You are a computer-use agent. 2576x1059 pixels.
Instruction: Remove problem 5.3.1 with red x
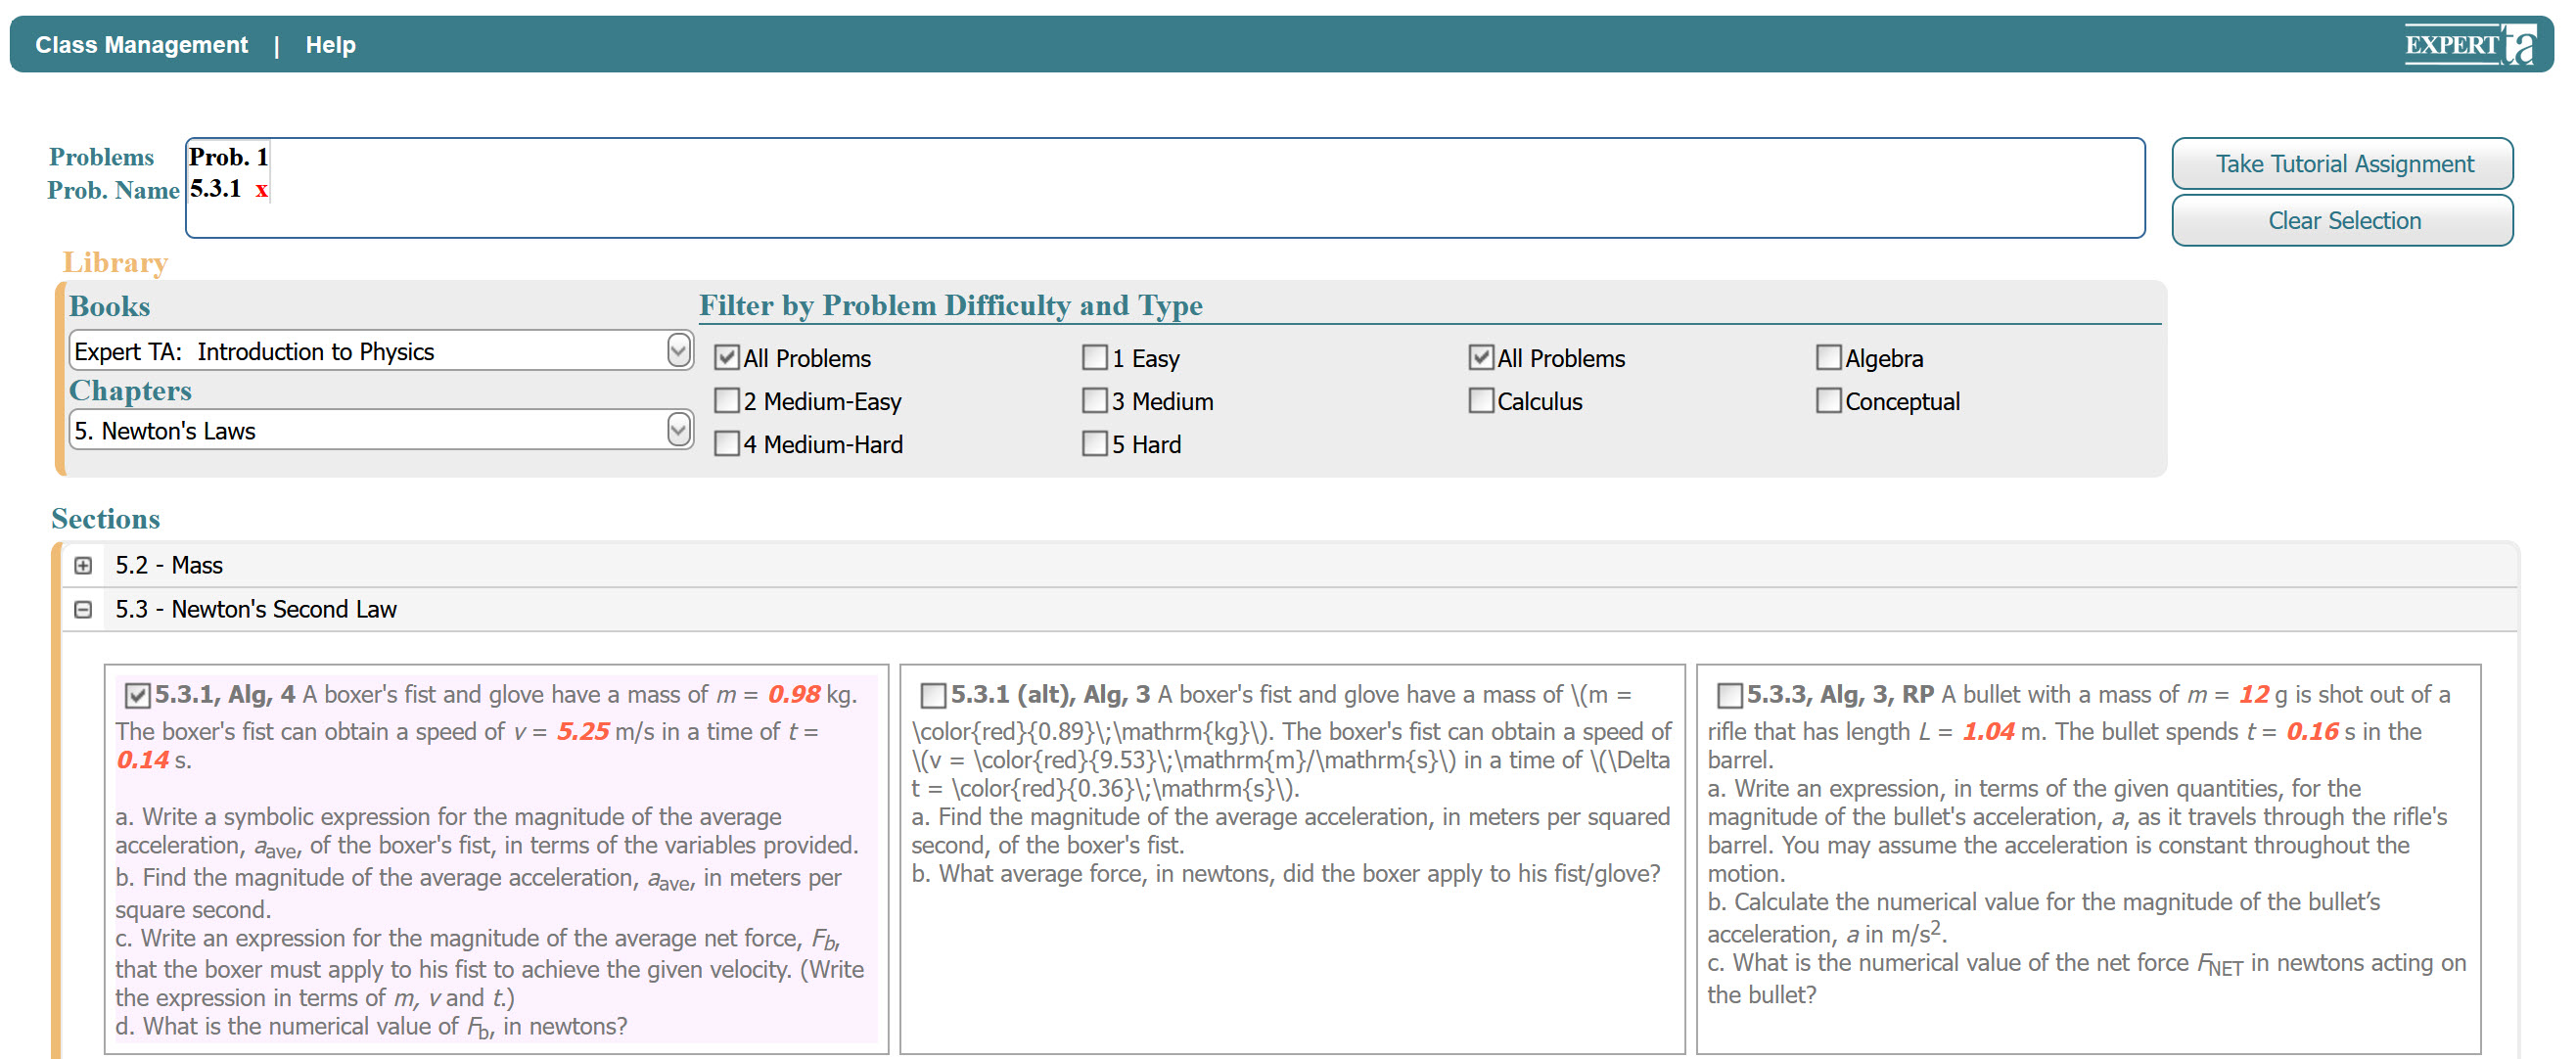[x=261, y=190]
